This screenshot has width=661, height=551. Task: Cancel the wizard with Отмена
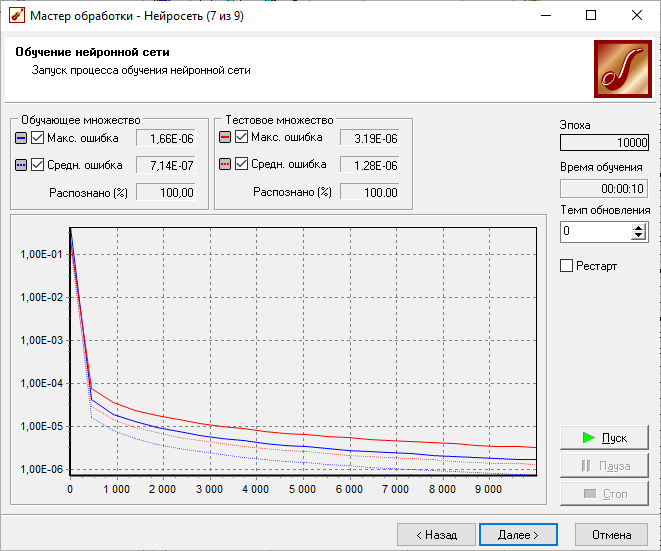point(611,535)
